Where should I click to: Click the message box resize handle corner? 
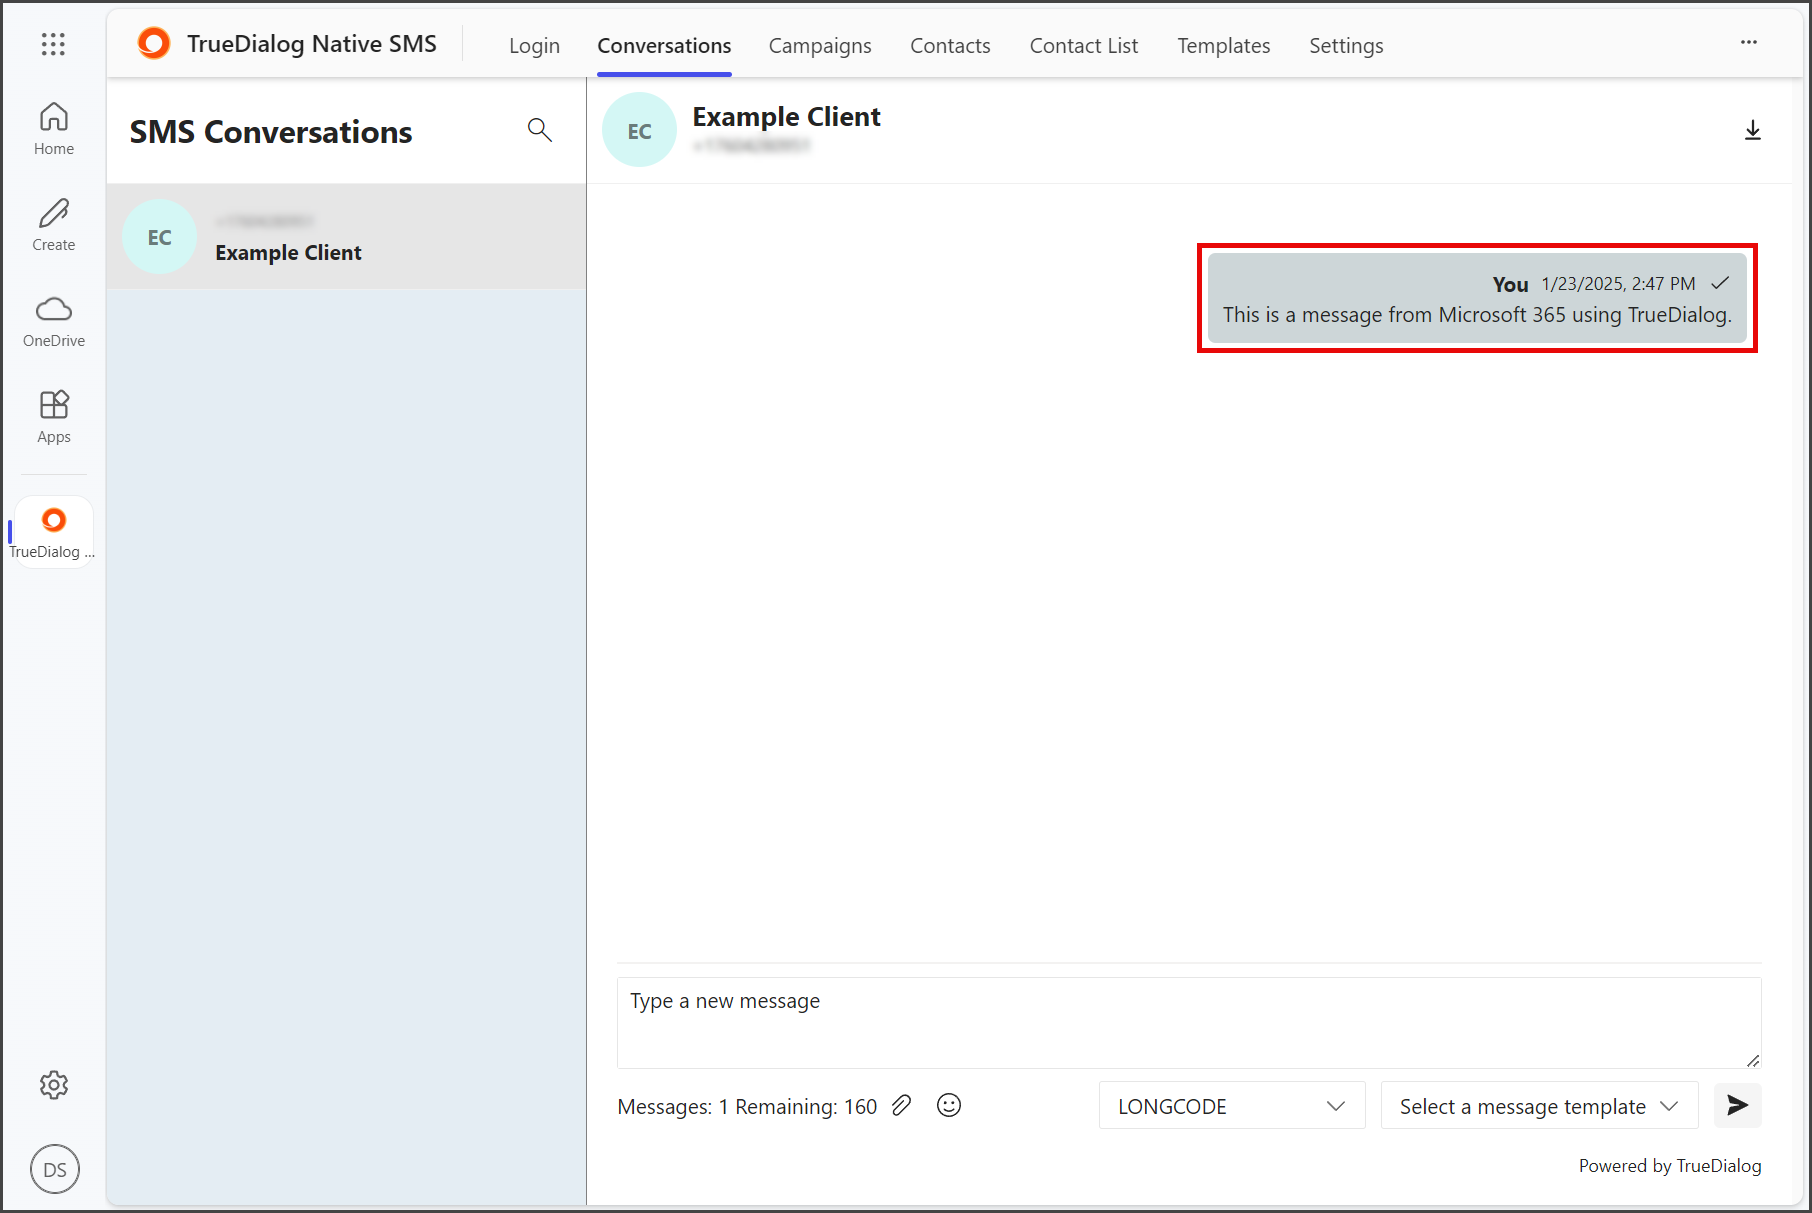pos(1753,1060)
